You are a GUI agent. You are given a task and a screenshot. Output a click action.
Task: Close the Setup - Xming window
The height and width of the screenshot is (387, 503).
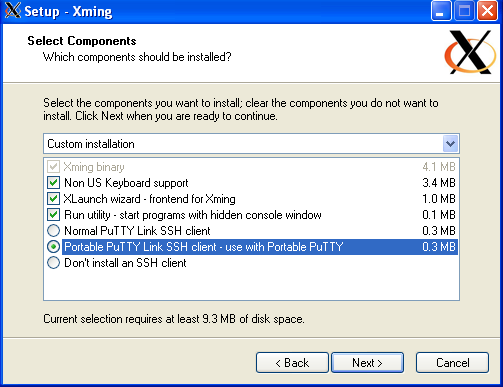point(487,11)
